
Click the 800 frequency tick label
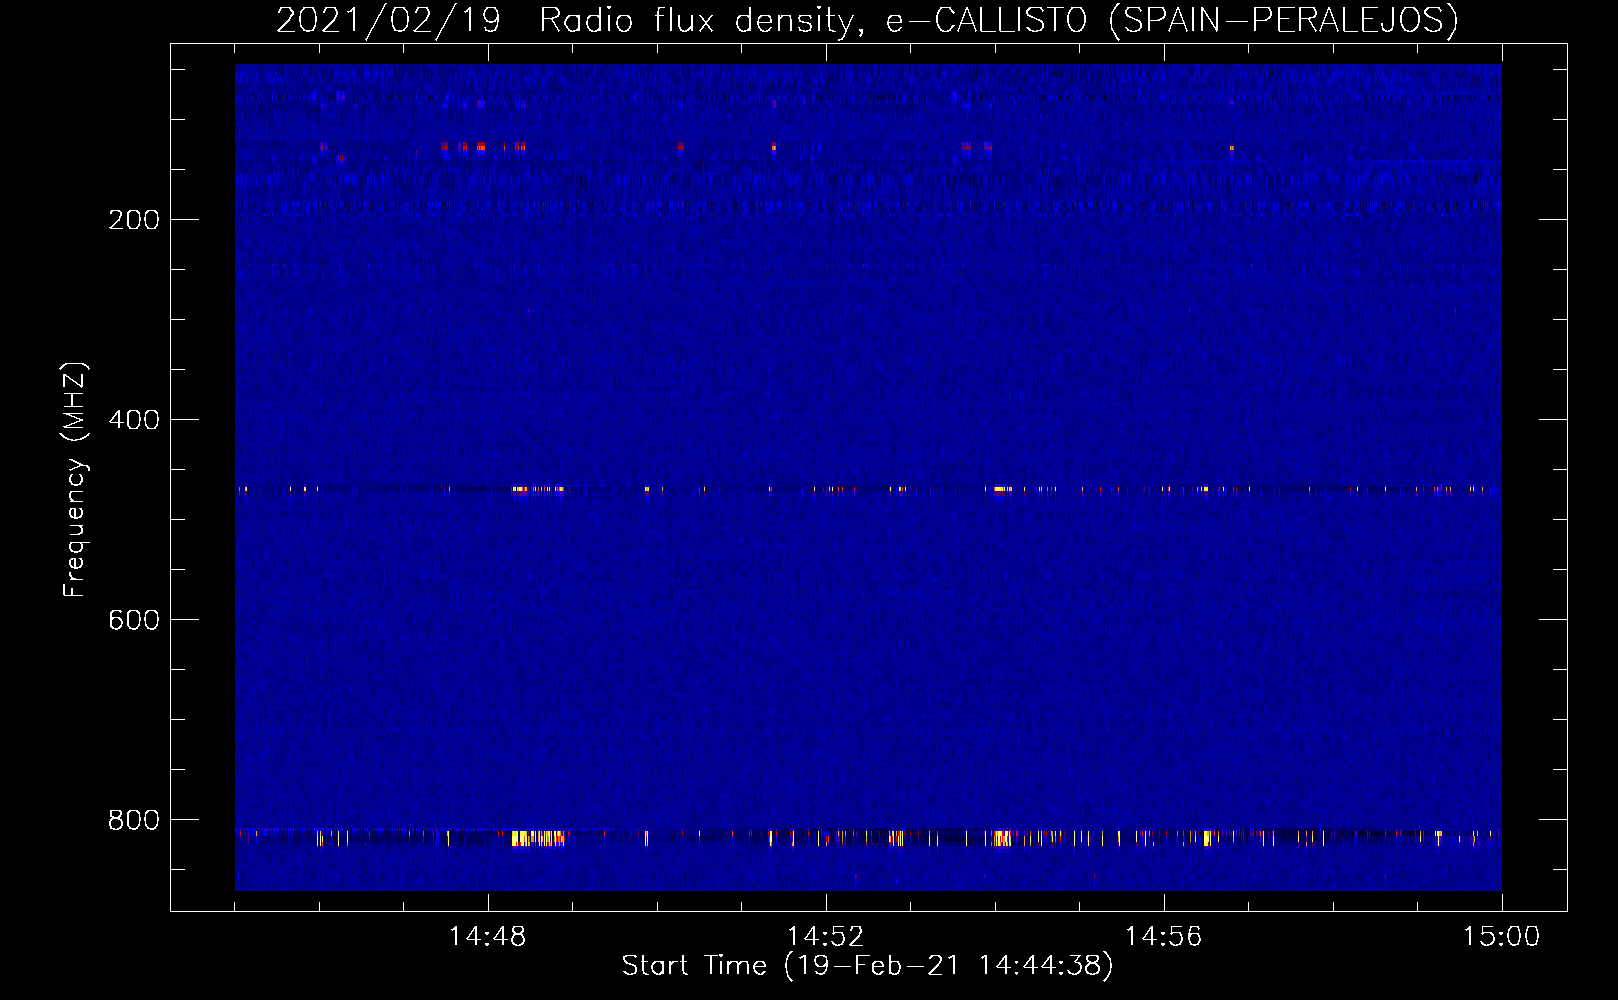click(134, 820)
